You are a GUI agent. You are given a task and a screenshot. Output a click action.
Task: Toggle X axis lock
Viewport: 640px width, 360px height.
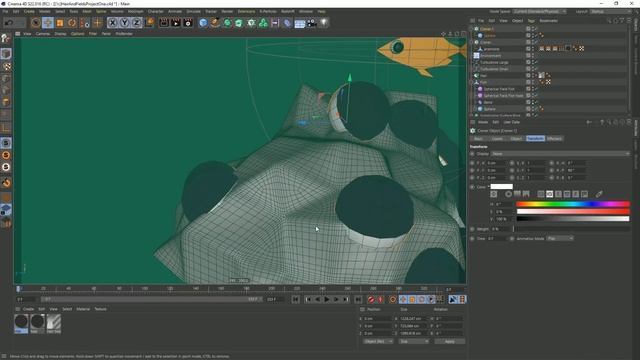pos(112,23)
